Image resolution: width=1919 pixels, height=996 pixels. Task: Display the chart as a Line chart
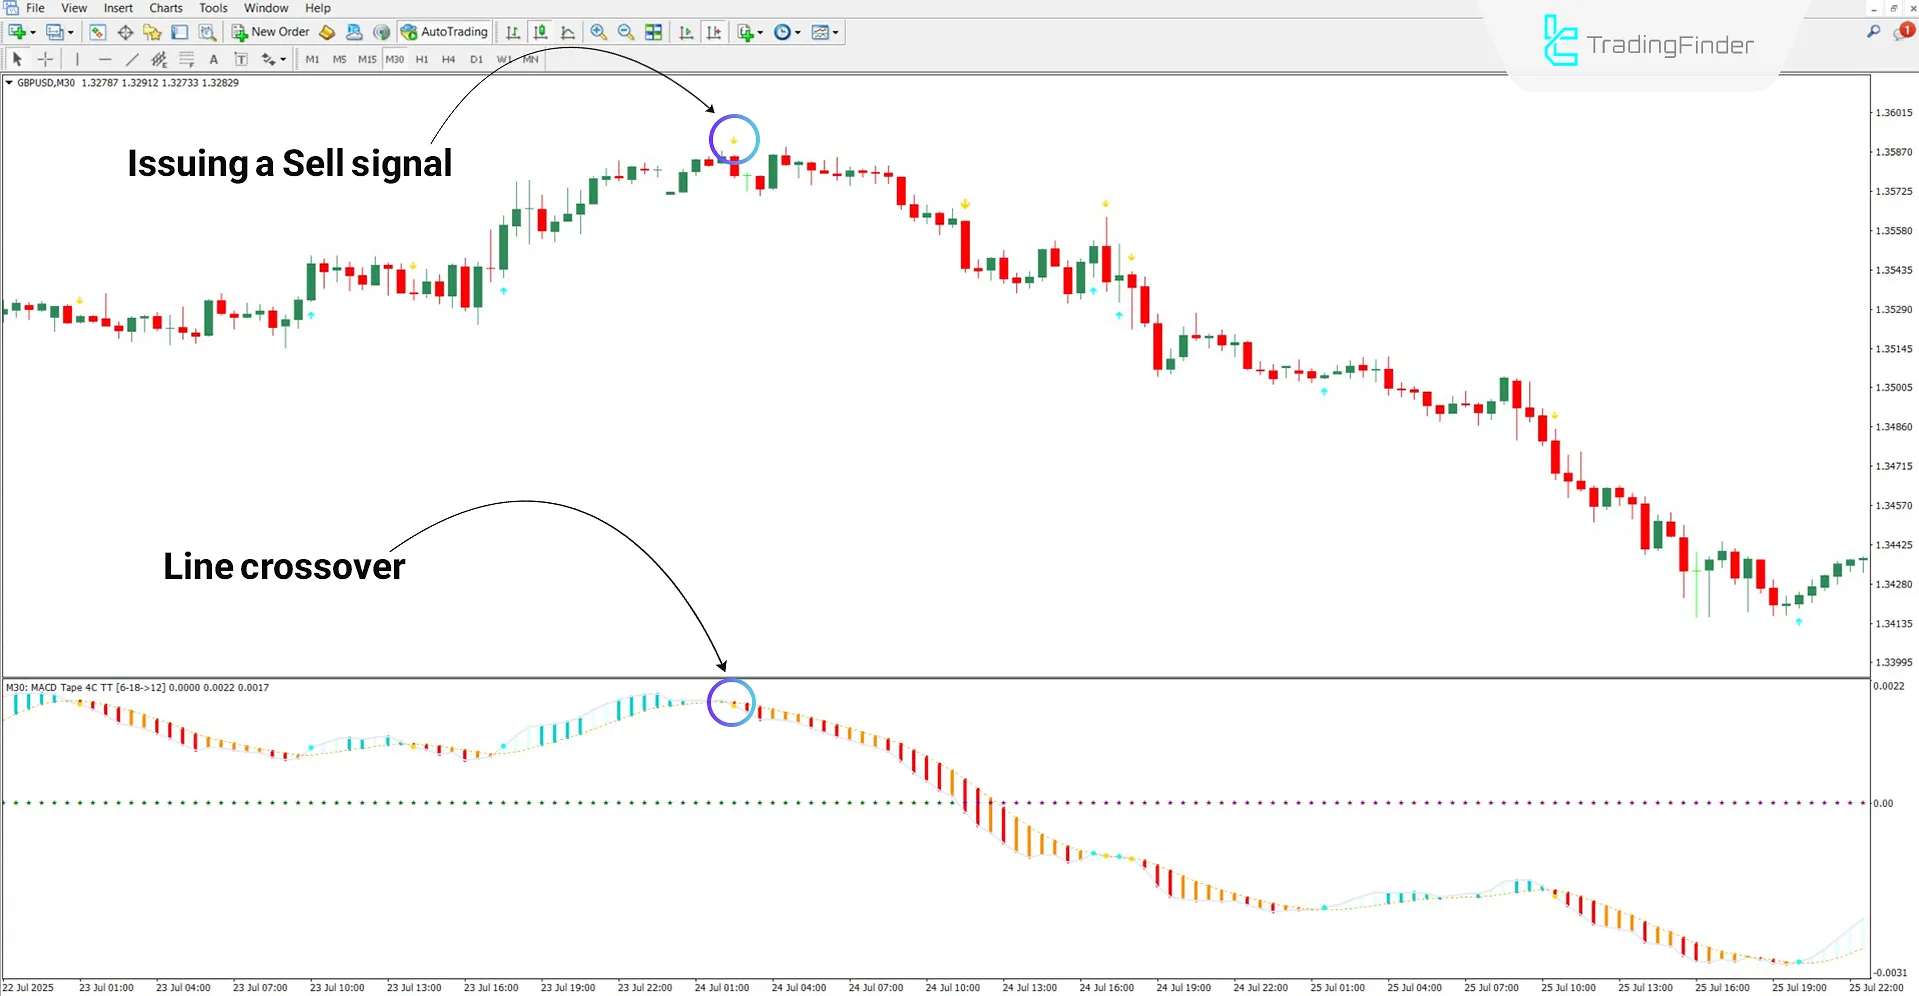[x=568, y=32]
